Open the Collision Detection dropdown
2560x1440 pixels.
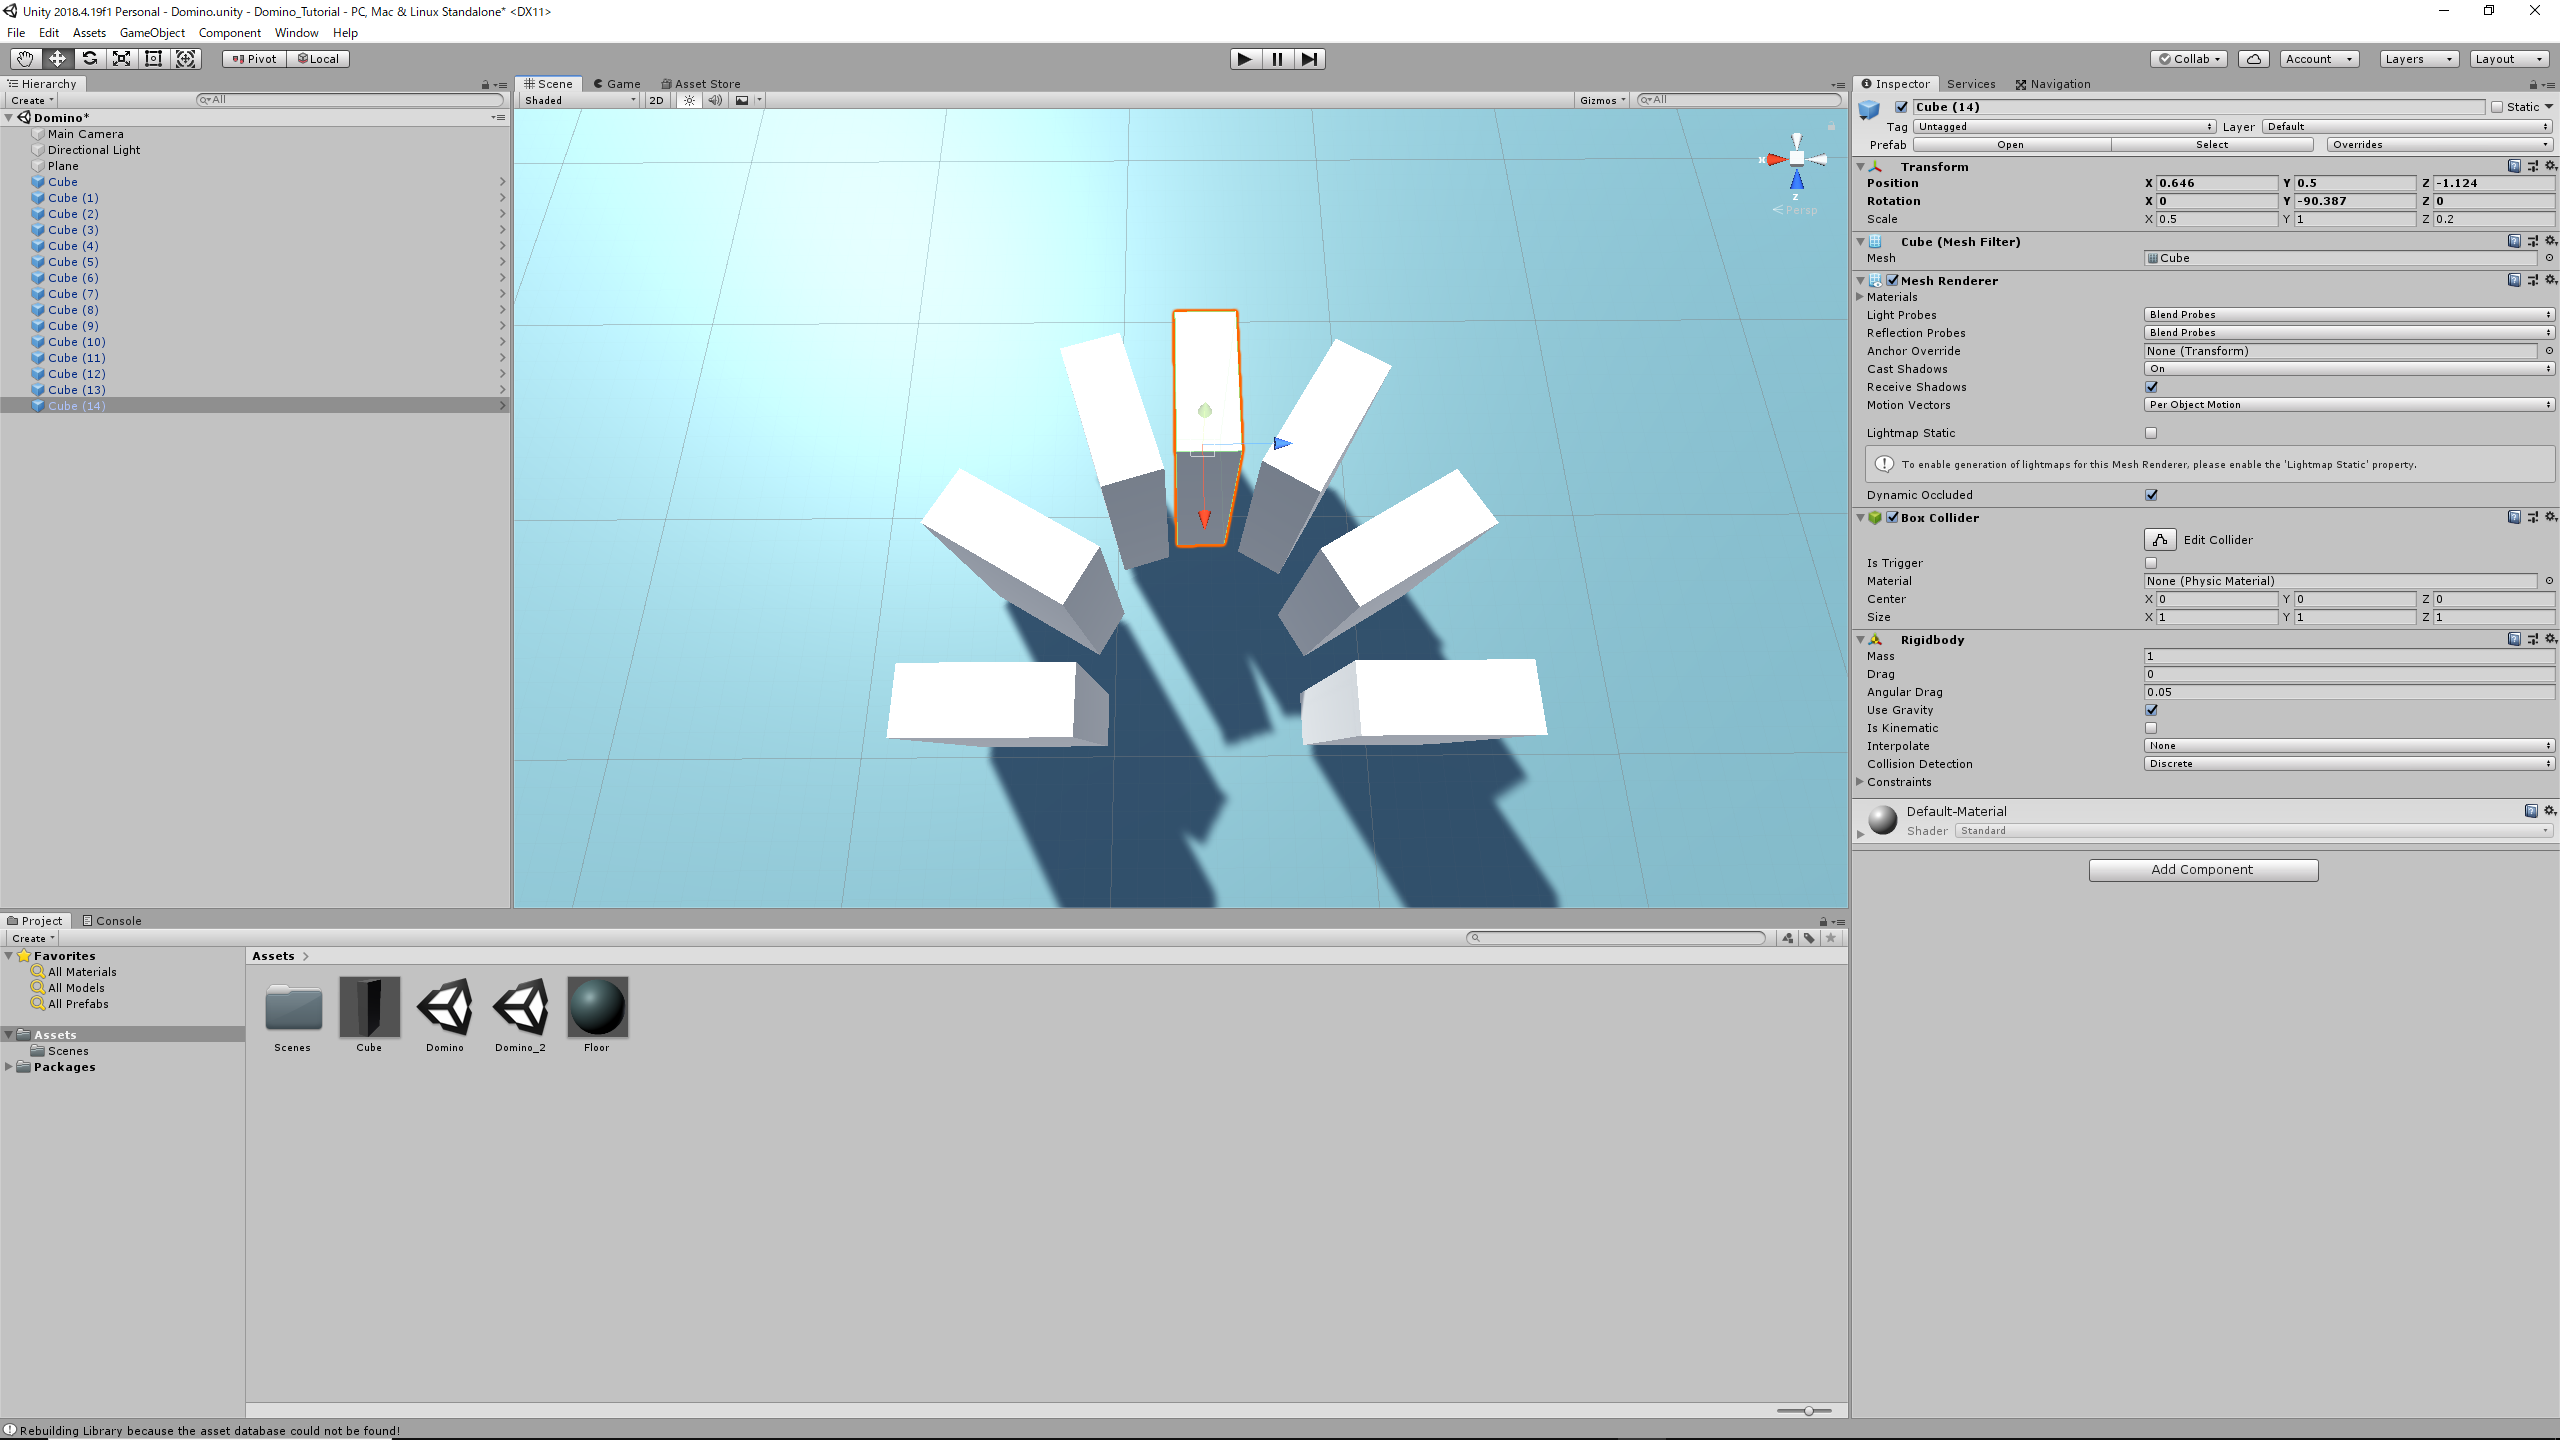coord(2349,764)
